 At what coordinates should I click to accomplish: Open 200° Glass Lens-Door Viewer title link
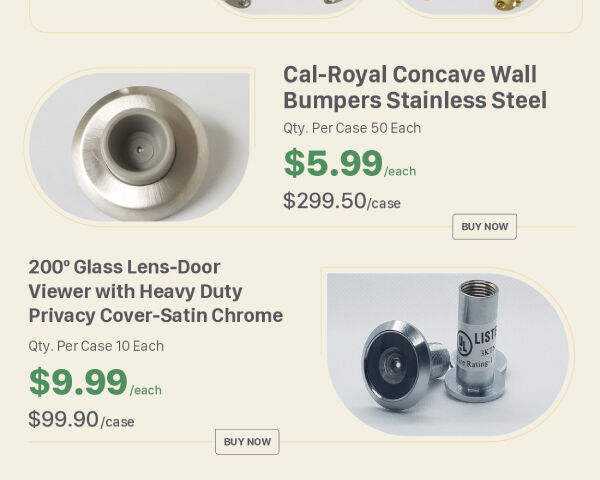point(155,292)
